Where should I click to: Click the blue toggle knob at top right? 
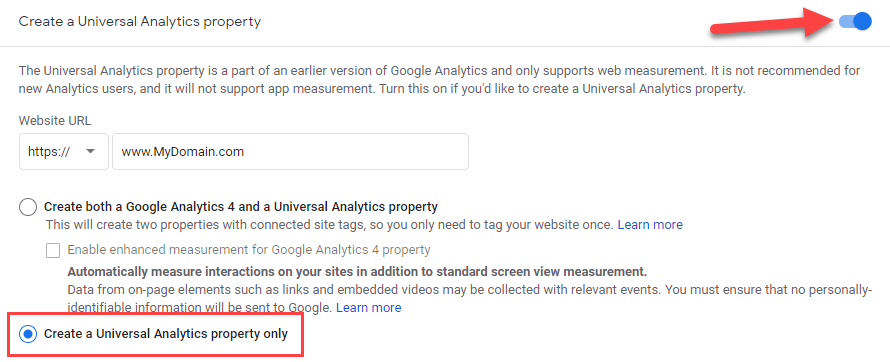pos(862,22)
